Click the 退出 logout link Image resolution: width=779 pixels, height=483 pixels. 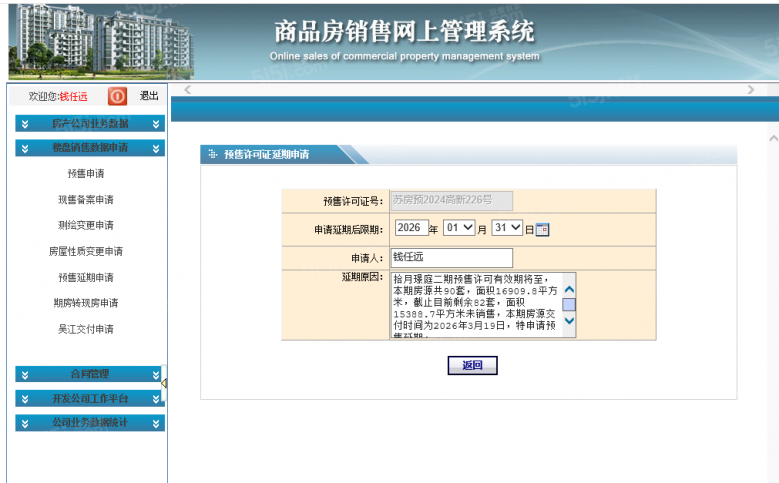(149, 96)
